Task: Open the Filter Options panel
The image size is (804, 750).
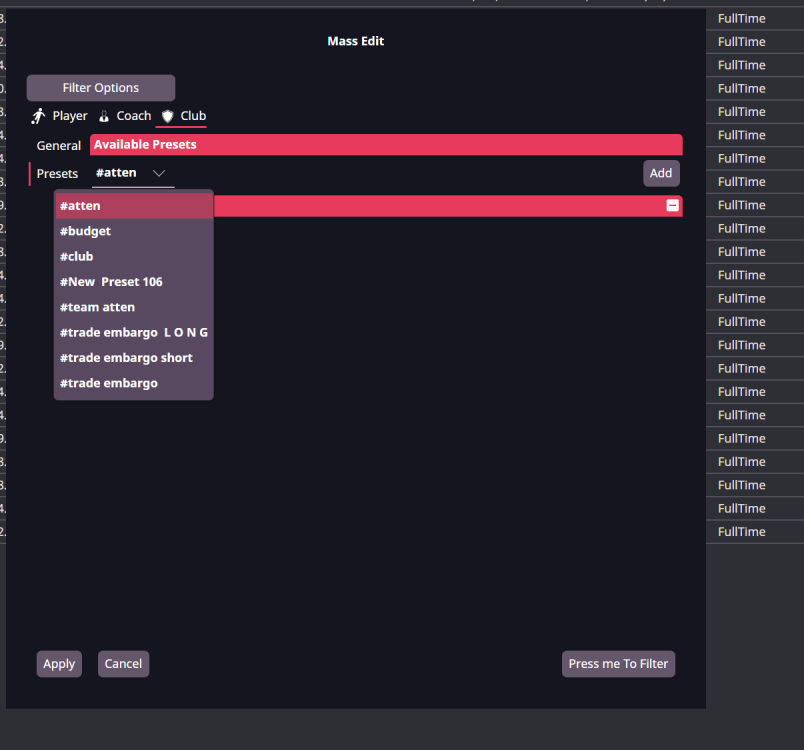Action: coord(100,87)
